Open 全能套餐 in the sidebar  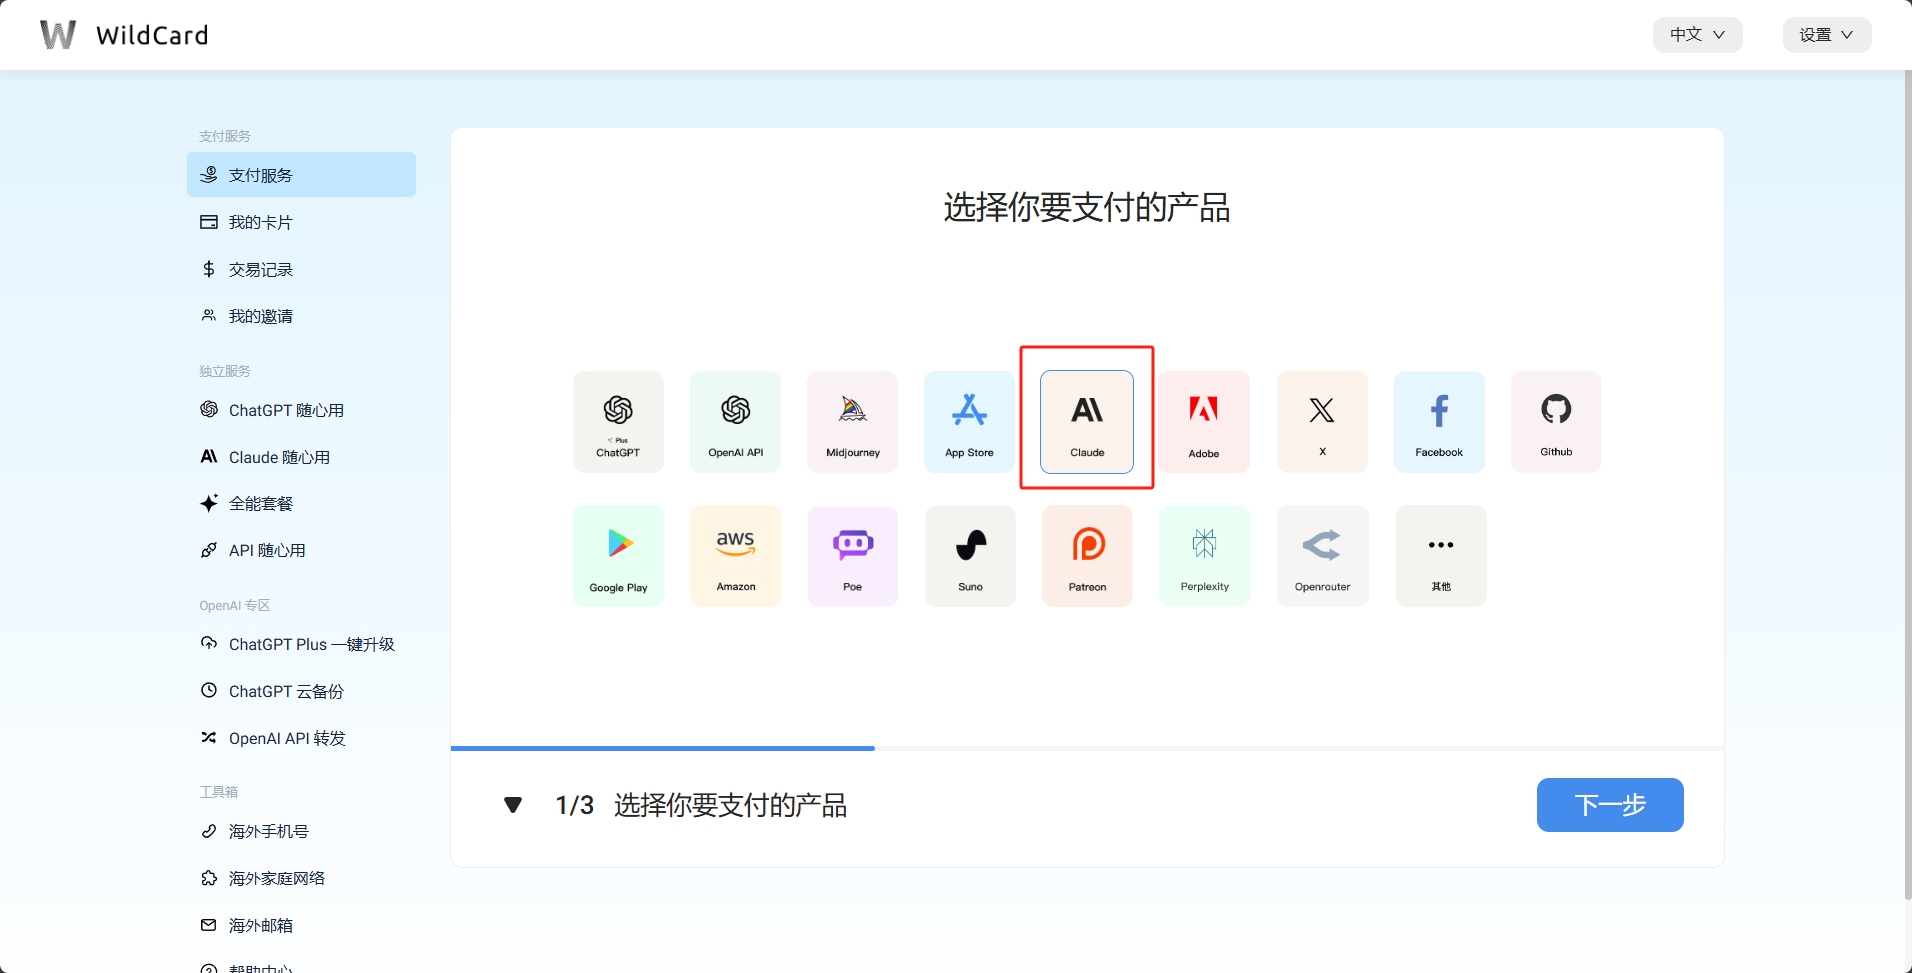[301, 503]
